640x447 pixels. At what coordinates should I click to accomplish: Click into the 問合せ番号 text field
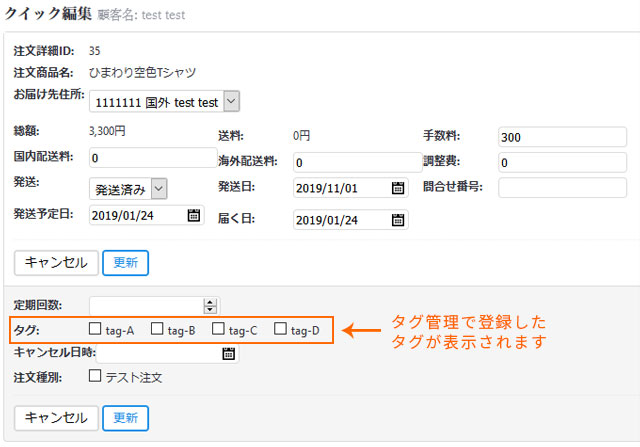tap(561, 187)
